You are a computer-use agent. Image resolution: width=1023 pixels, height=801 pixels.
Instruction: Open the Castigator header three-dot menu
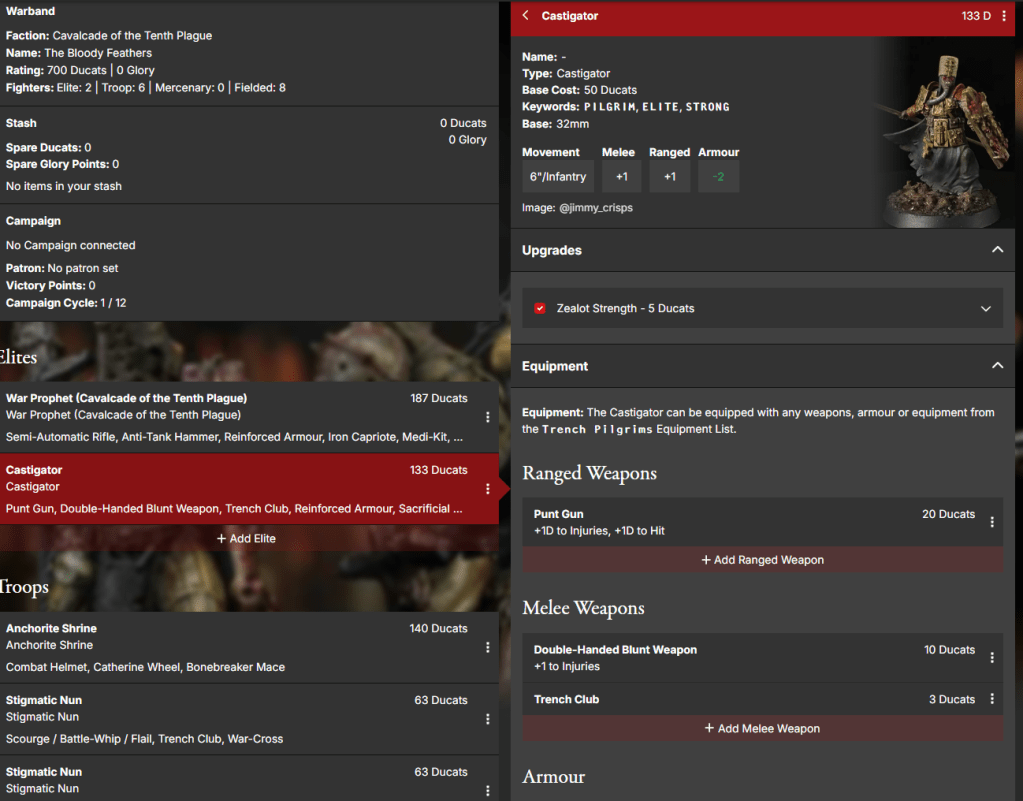click(x=1005, y=16)
